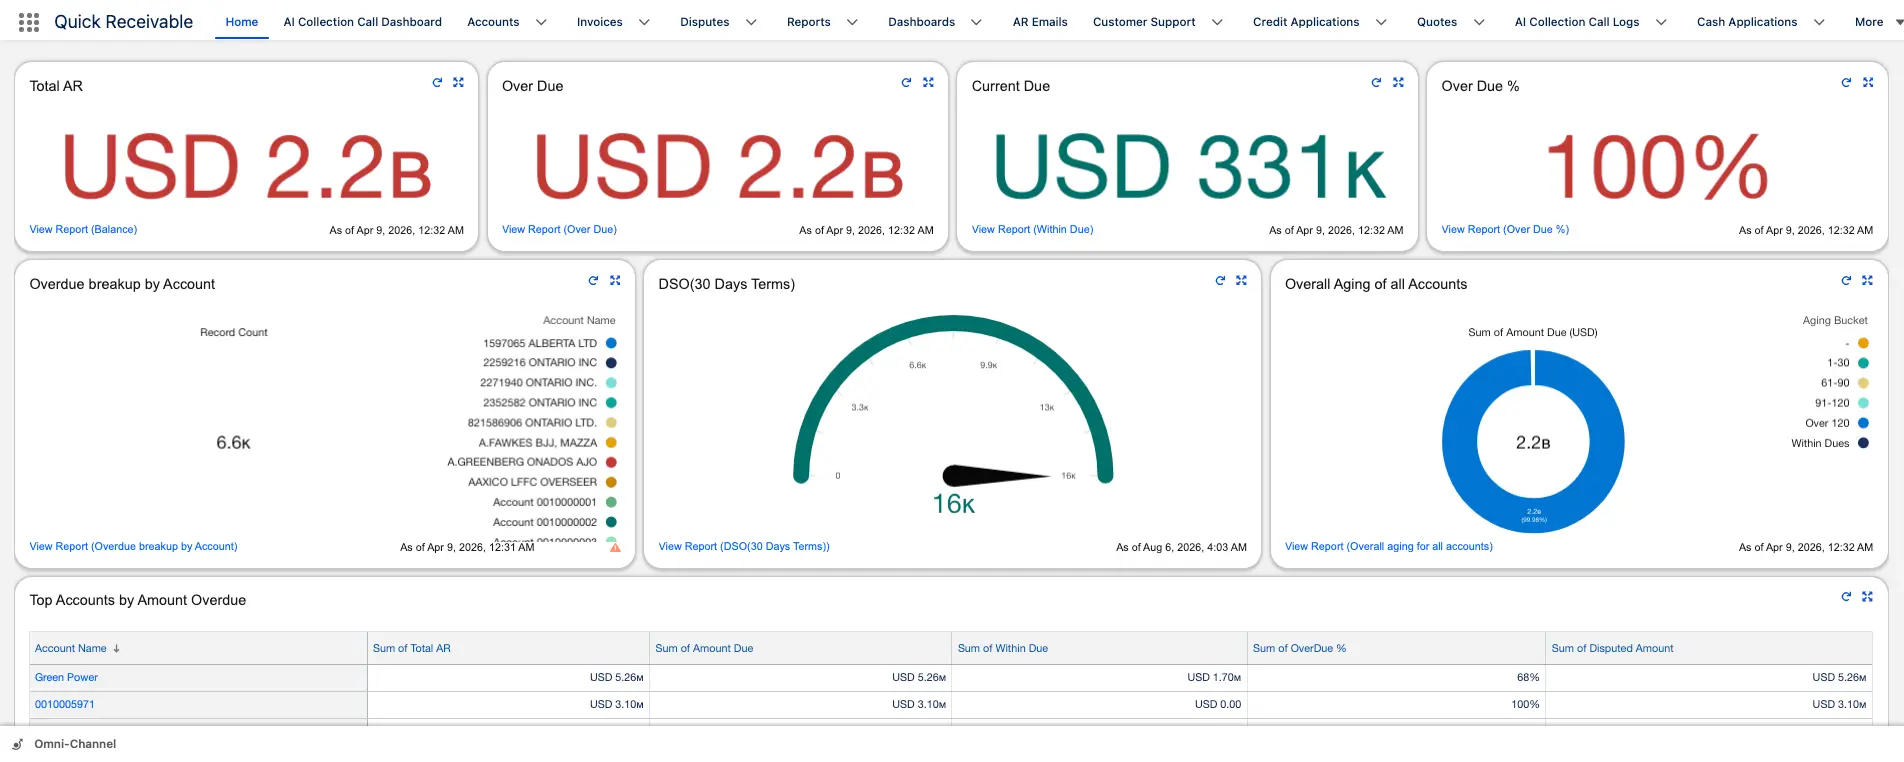Switch to the Invoices tab

click(x=599, y=22)
